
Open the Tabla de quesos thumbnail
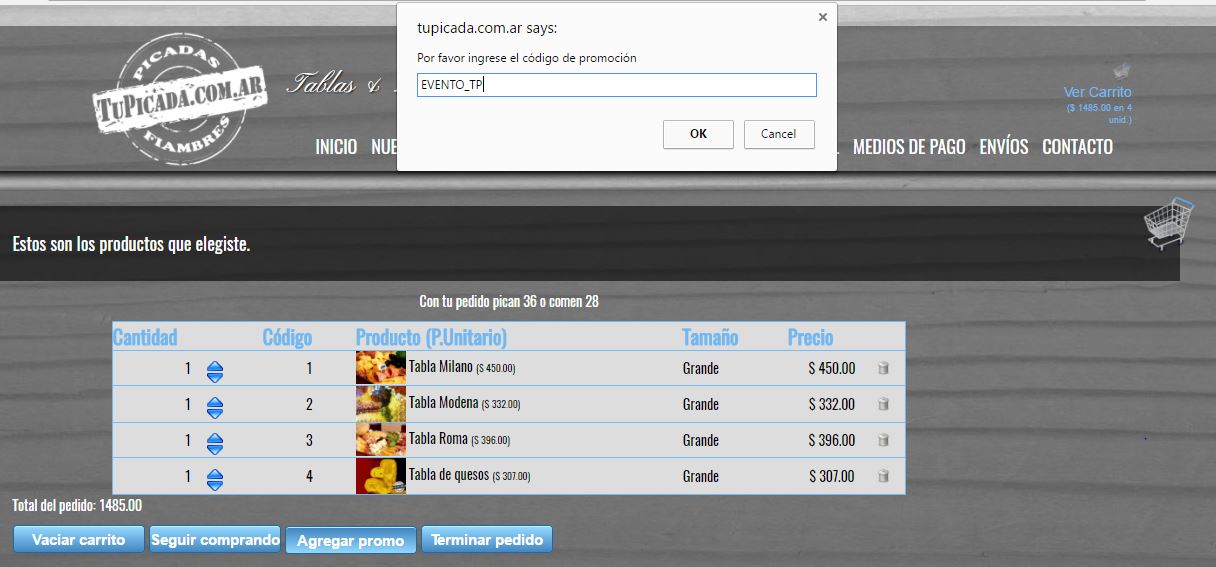point(381,476)
